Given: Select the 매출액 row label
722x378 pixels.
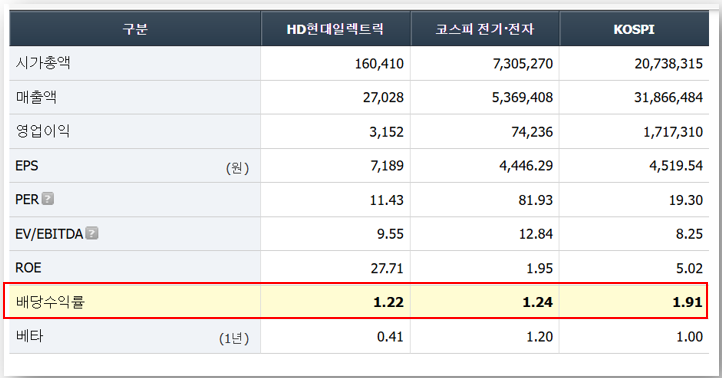Looking at the screenshot, I should click(x=36, y=97).
